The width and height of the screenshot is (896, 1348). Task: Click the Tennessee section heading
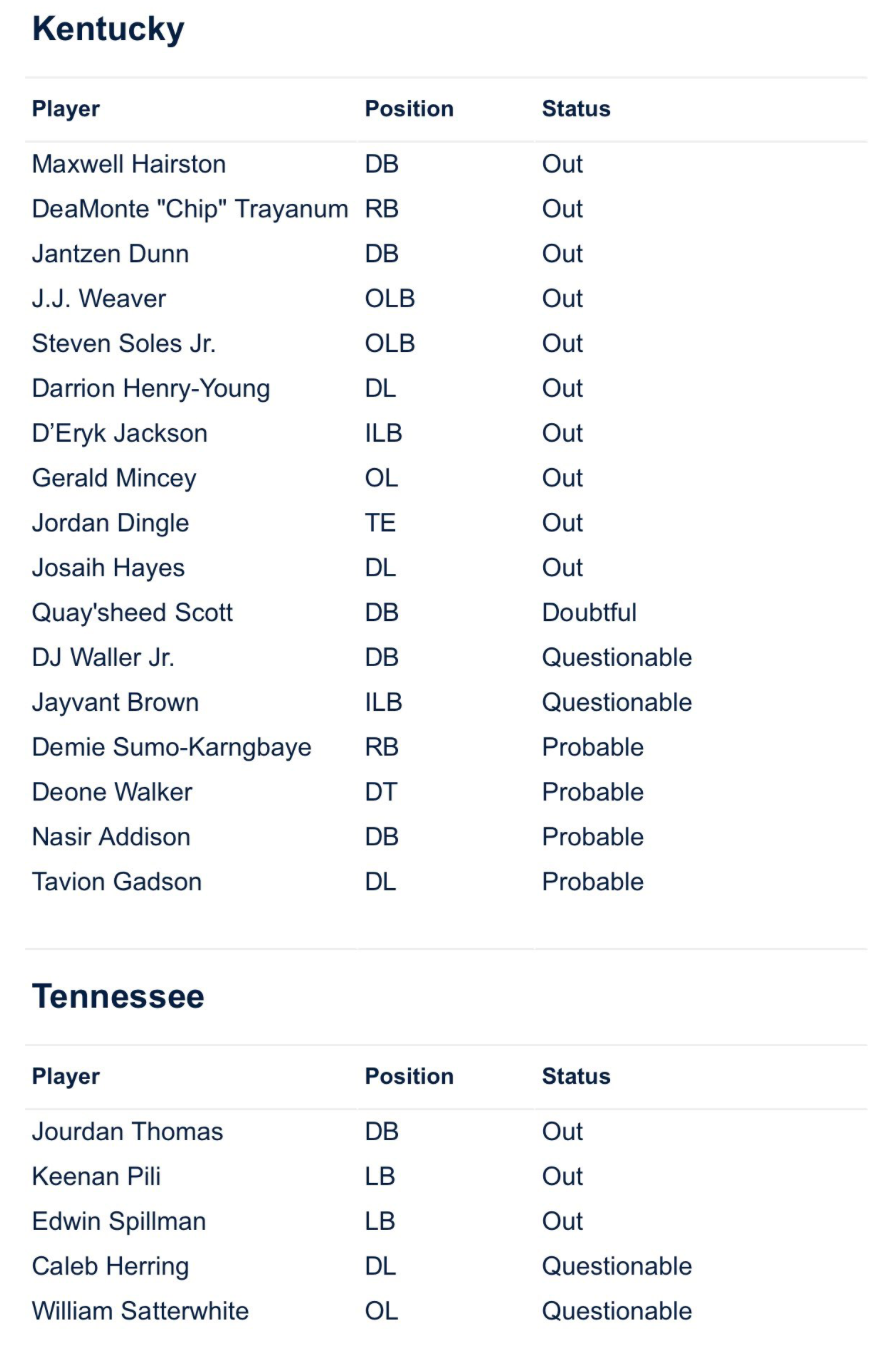tap(118, 996)
